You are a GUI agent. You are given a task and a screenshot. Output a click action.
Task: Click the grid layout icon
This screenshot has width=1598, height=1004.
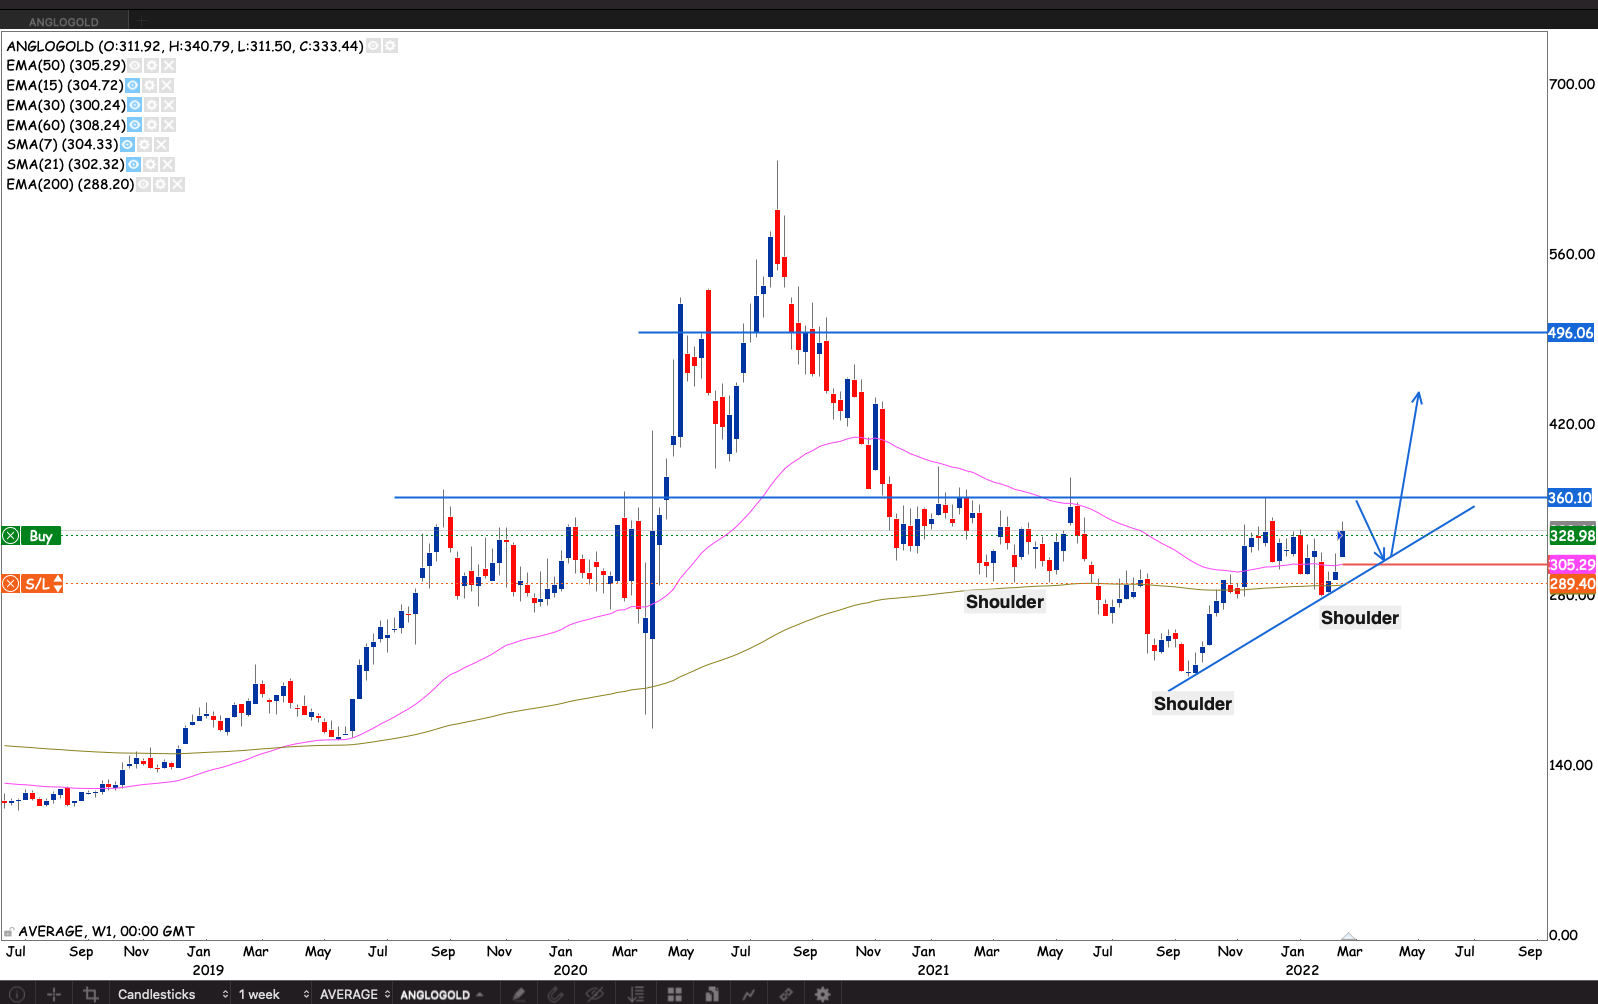pyautogui.click(x=675, y=994)
